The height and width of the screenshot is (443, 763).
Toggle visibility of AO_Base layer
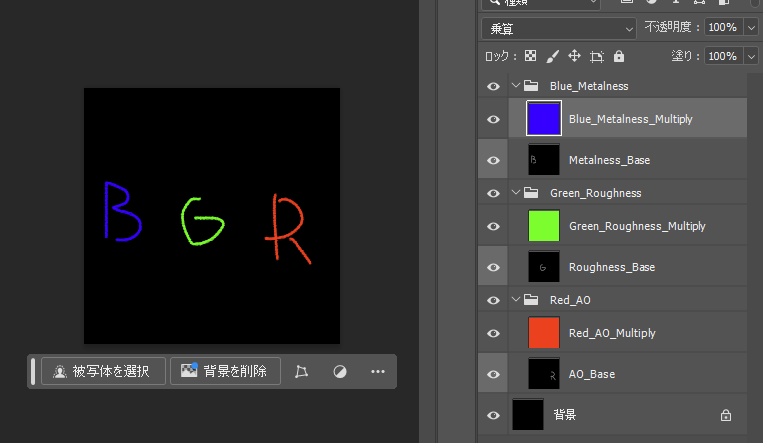[493, 374]
